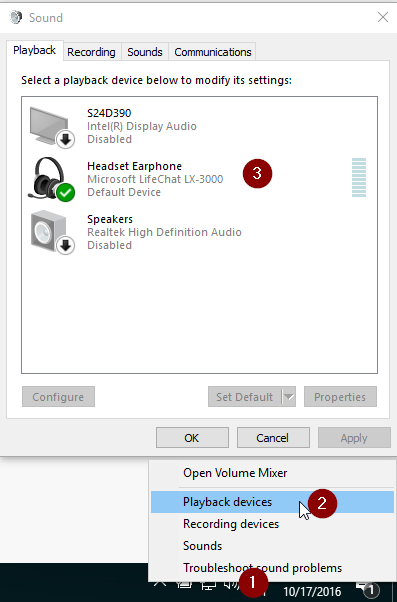The width and height of the screenshot is (397, 602).
Task: Click the Set Default button
Action: [x=245, y=397]
